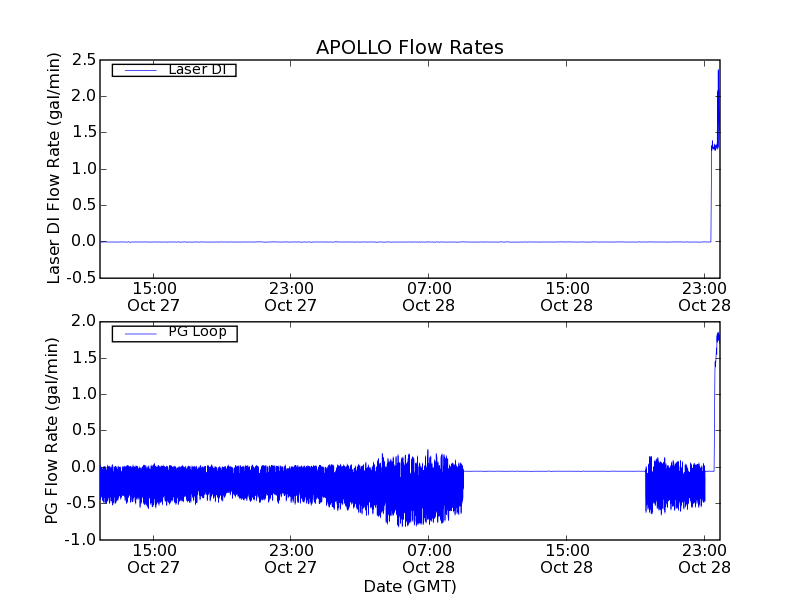Click the "PG Flow Rate (gal/min)" axis label
This screenshot has height=600, width=800.
coord(52,430)
